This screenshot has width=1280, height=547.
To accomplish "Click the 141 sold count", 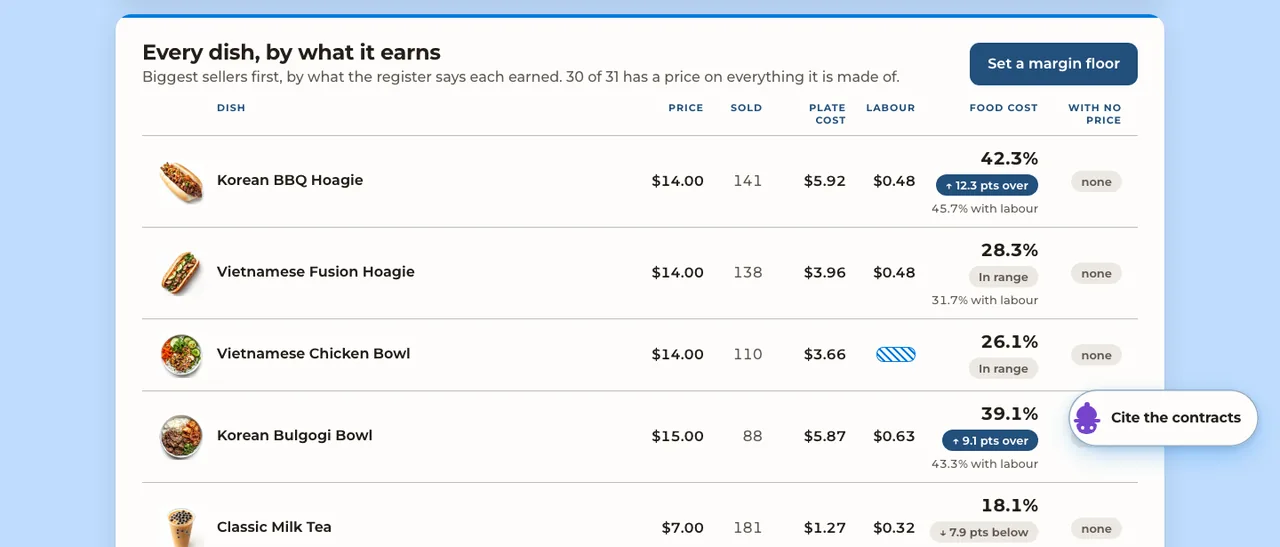I will pos(748,181).
